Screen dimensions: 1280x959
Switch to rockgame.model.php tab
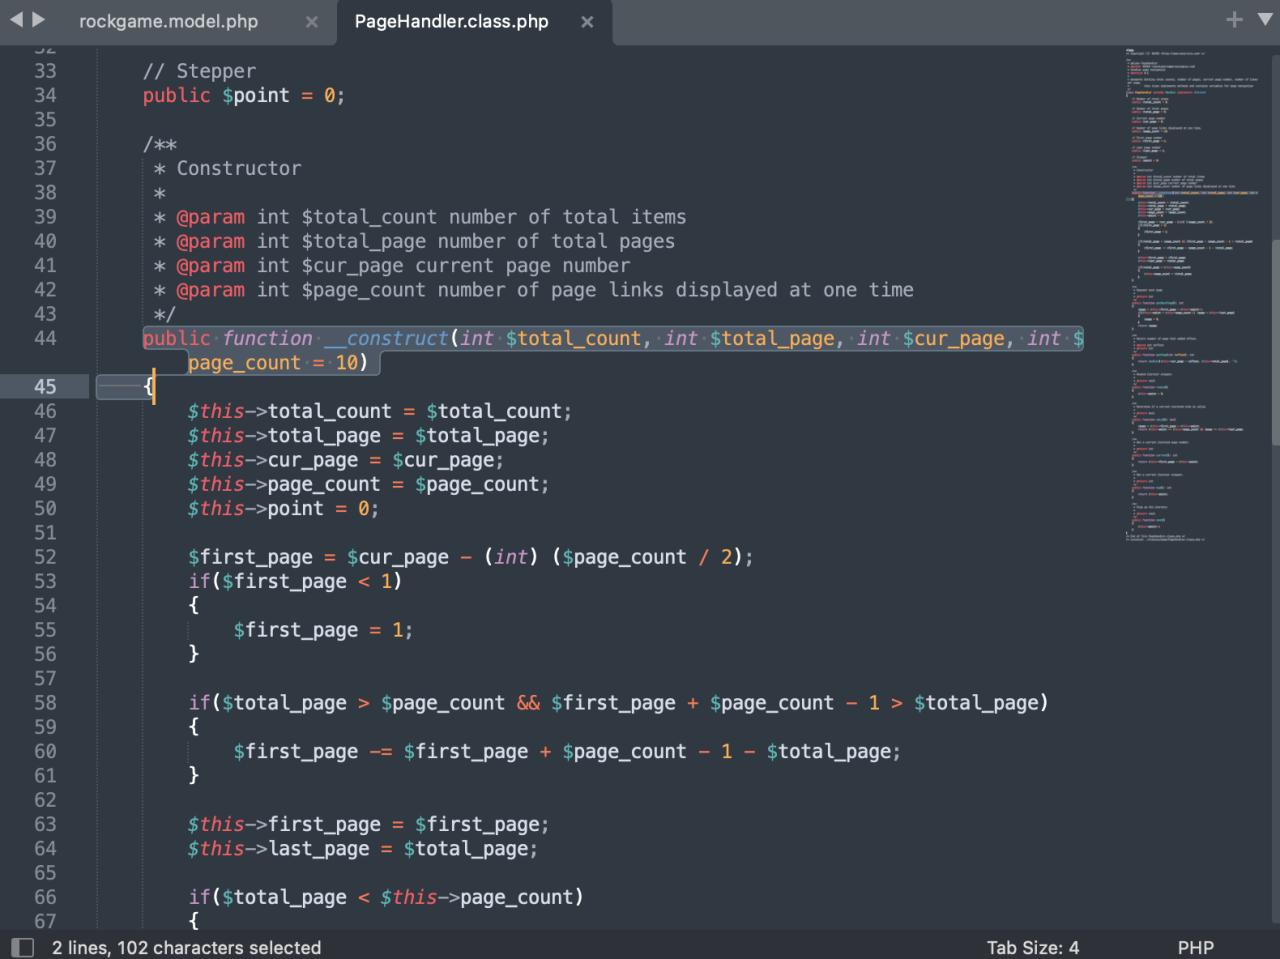[x=168, y=21]
